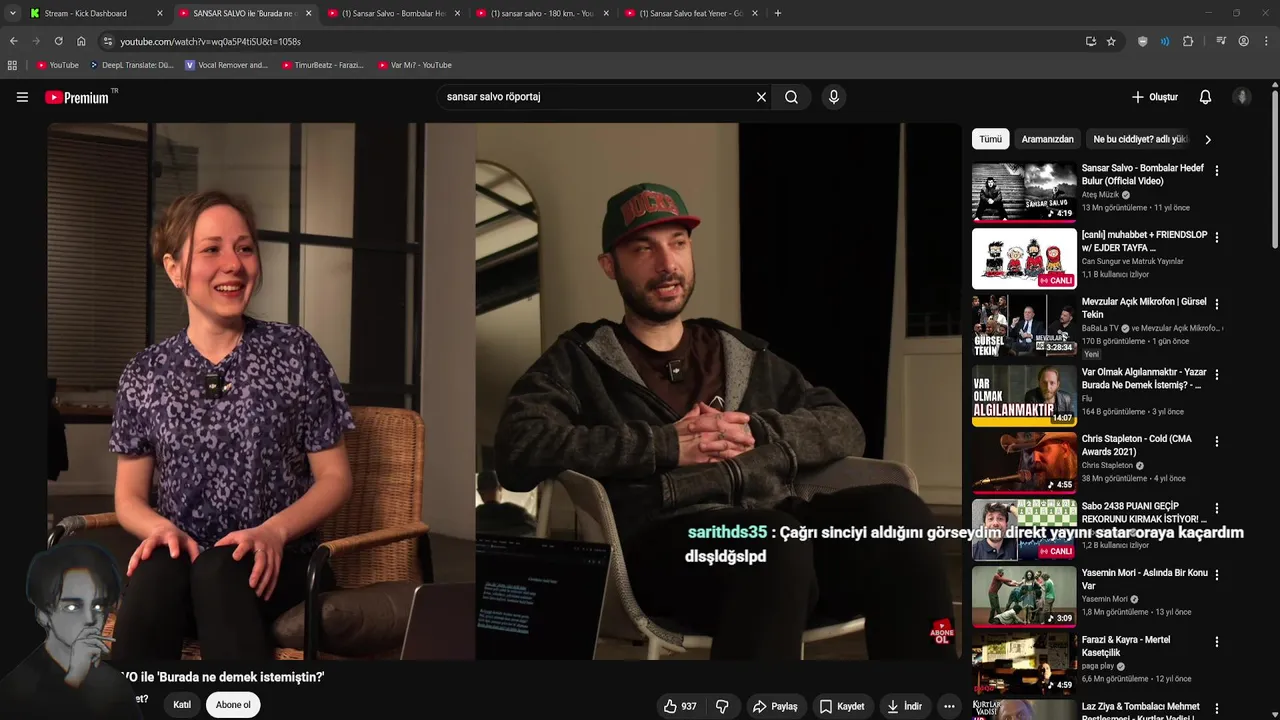The image size is (1280, 720).
Task: Open options for Bombalar Hedef Bulur video
Action: point(1217,171)
